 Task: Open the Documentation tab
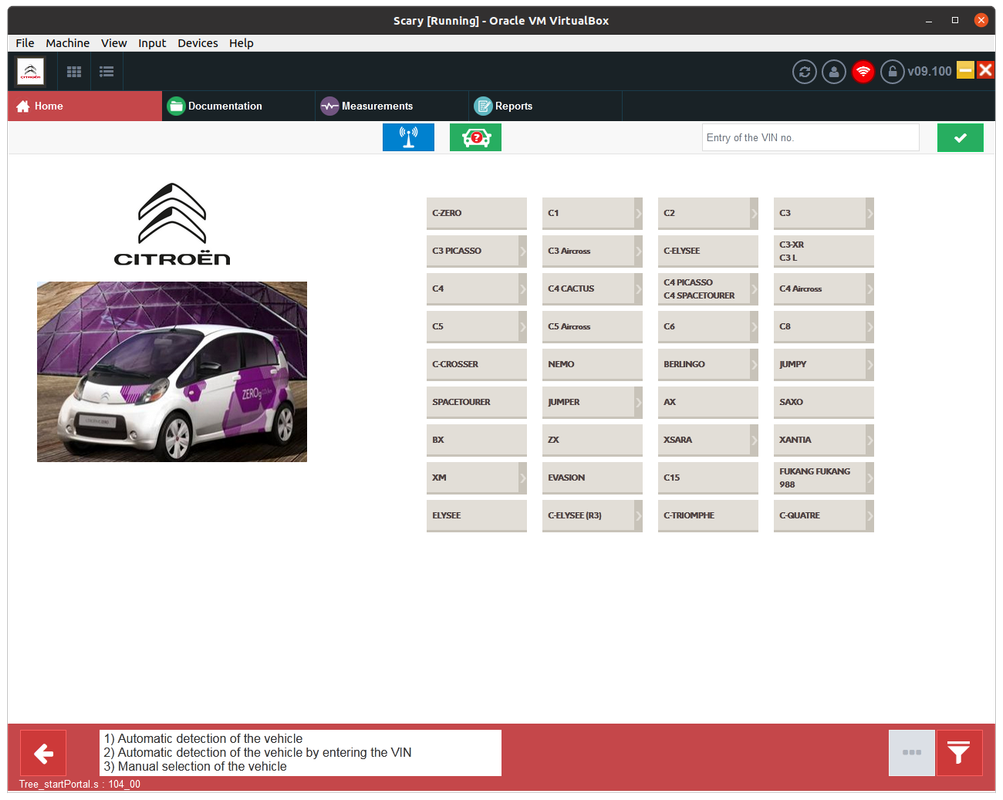(x=238, y=106)
